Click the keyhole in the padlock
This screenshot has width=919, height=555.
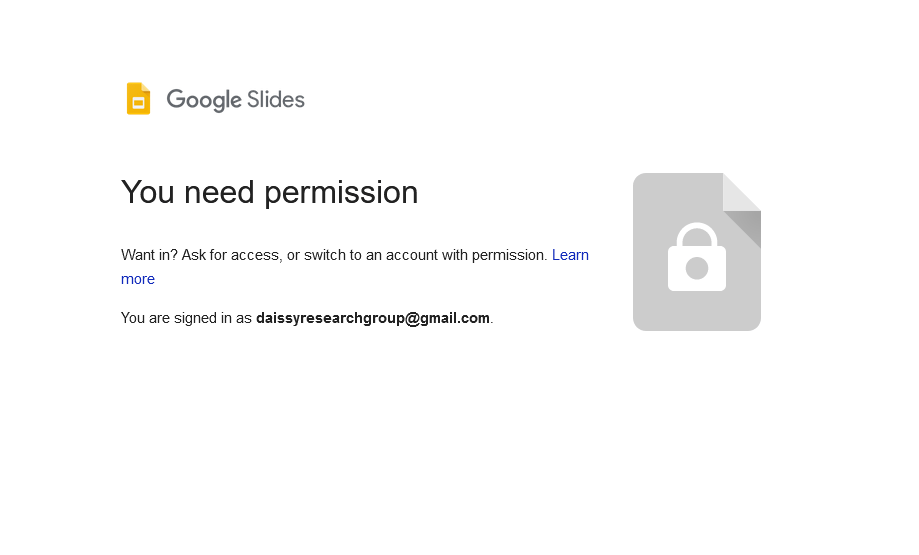tap(697, 268)
